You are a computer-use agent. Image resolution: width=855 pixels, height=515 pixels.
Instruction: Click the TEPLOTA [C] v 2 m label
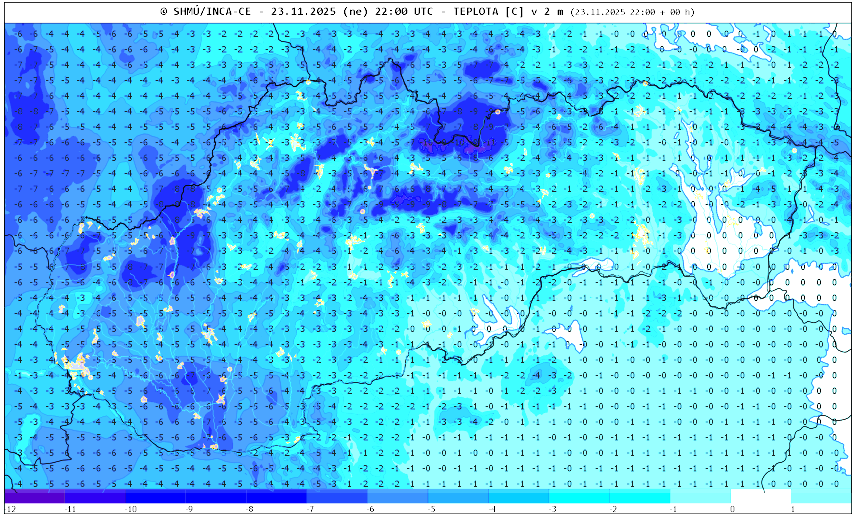[x=509, y=12]
